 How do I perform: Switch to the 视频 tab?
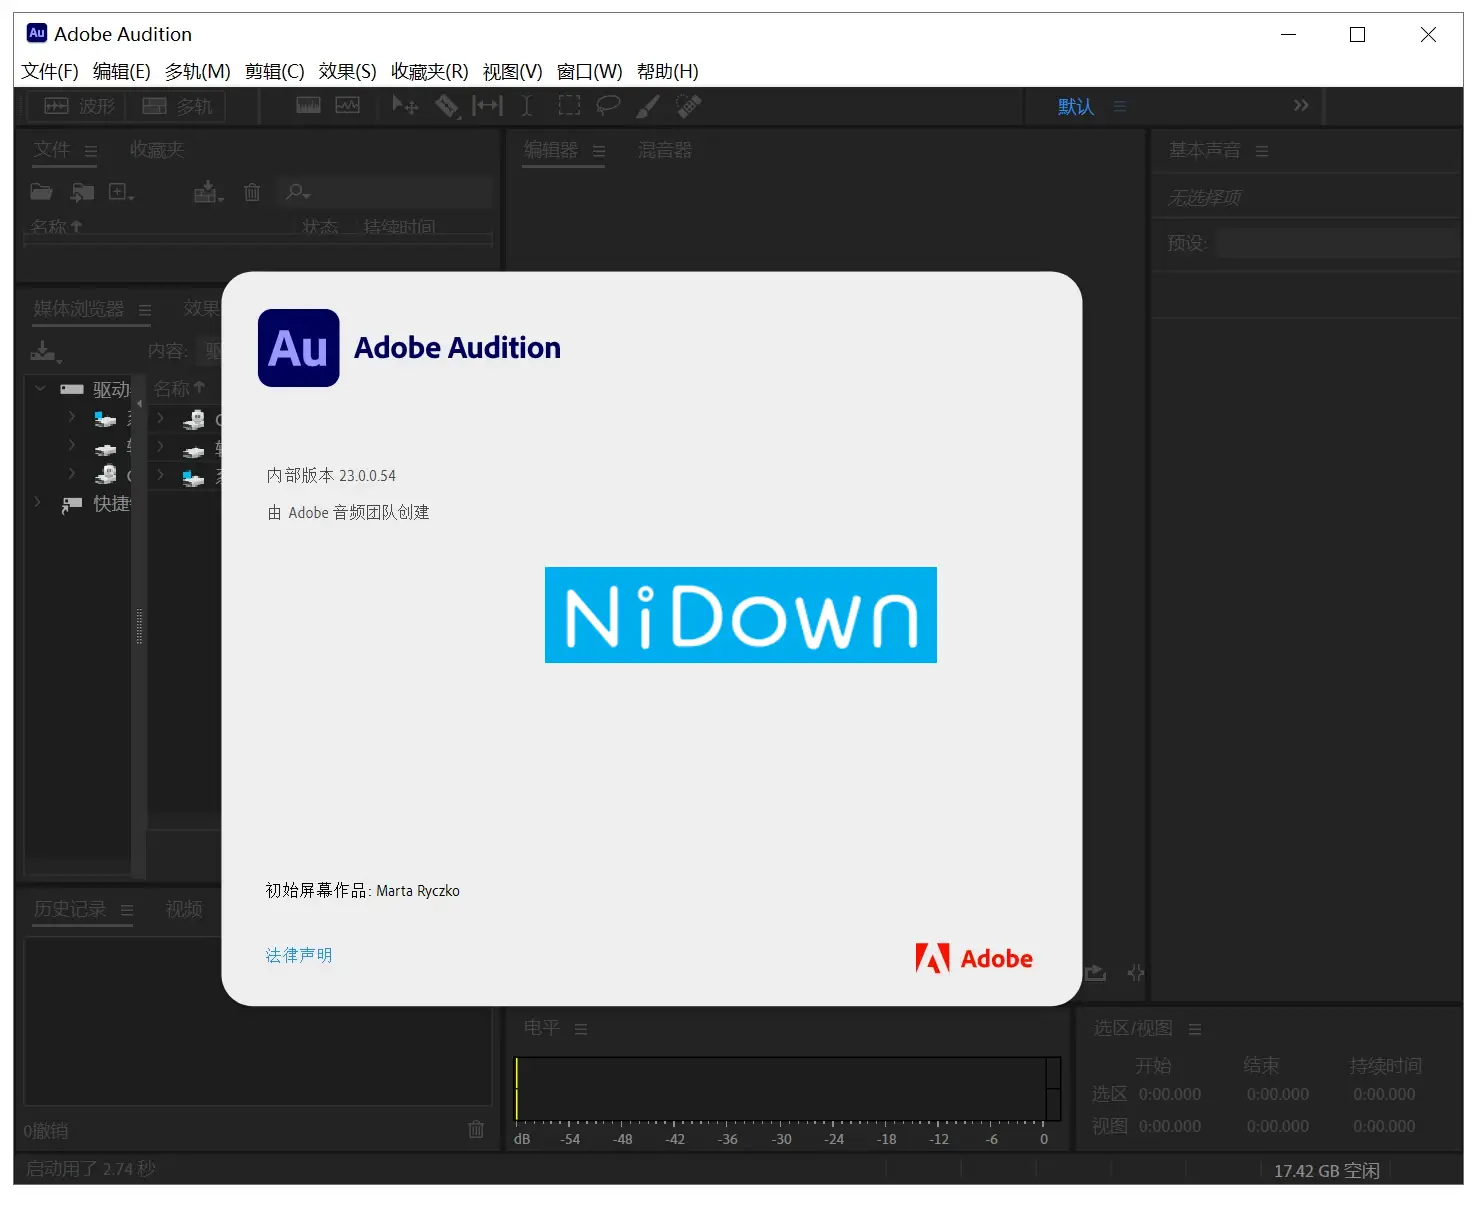(184, 908)
